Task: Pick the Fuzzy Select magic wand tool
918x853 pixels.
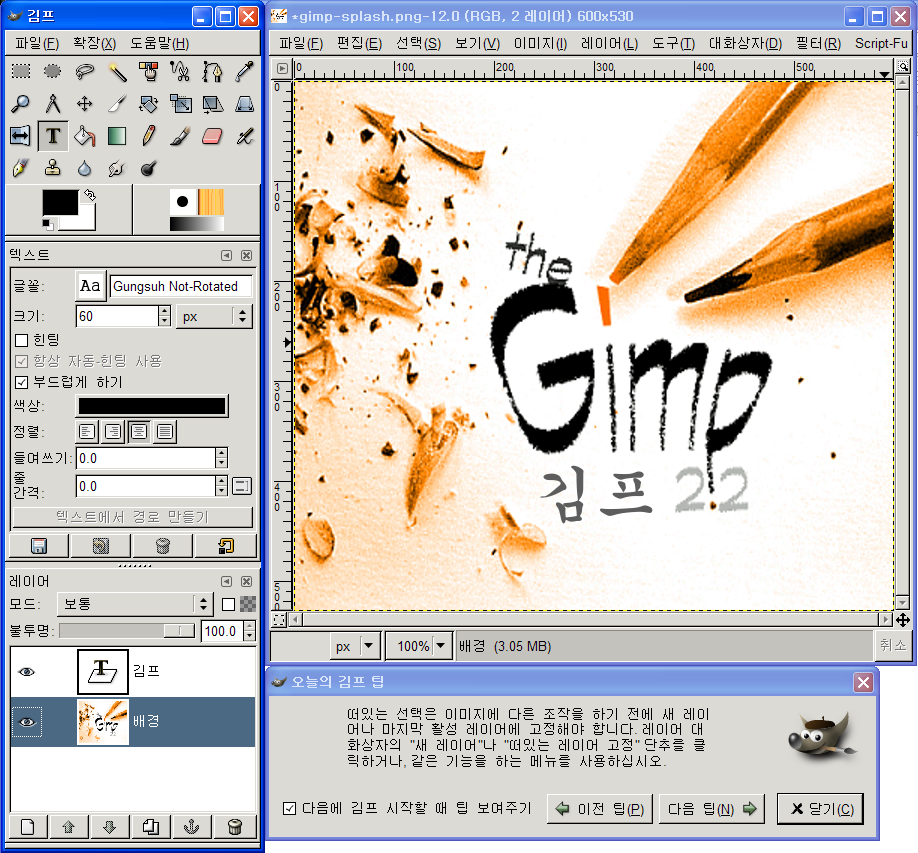Action: [x=117, y=71]
